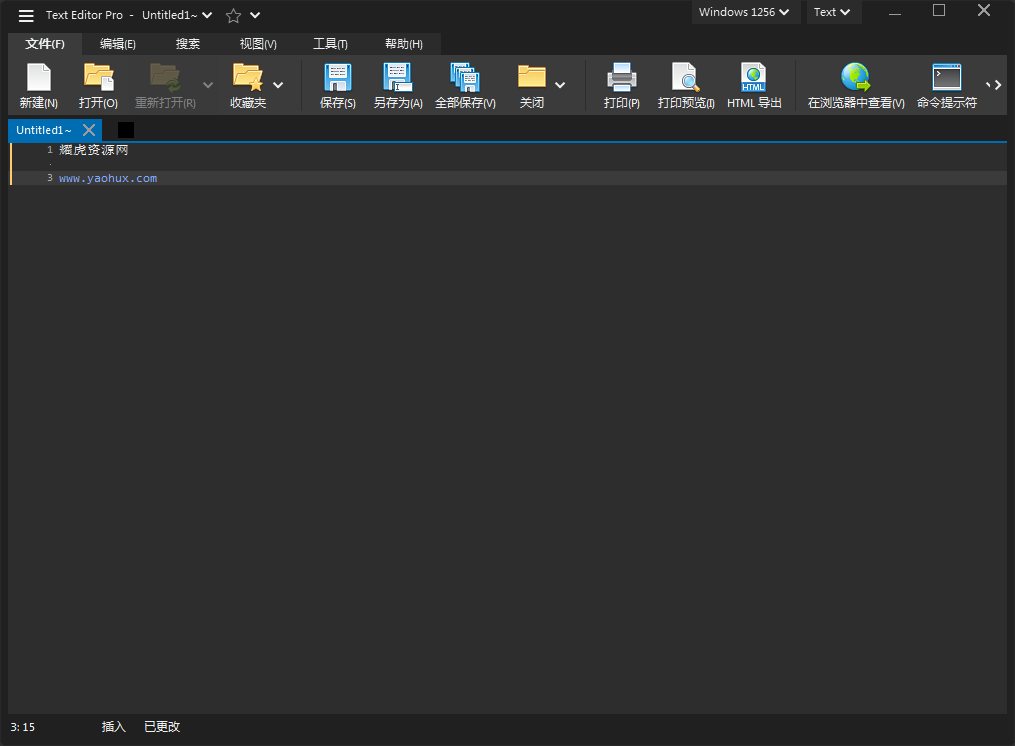This screenshot has width=1015, height=746.
Task: Click the Print (打印) printer icon
Action: click(621, 78)
